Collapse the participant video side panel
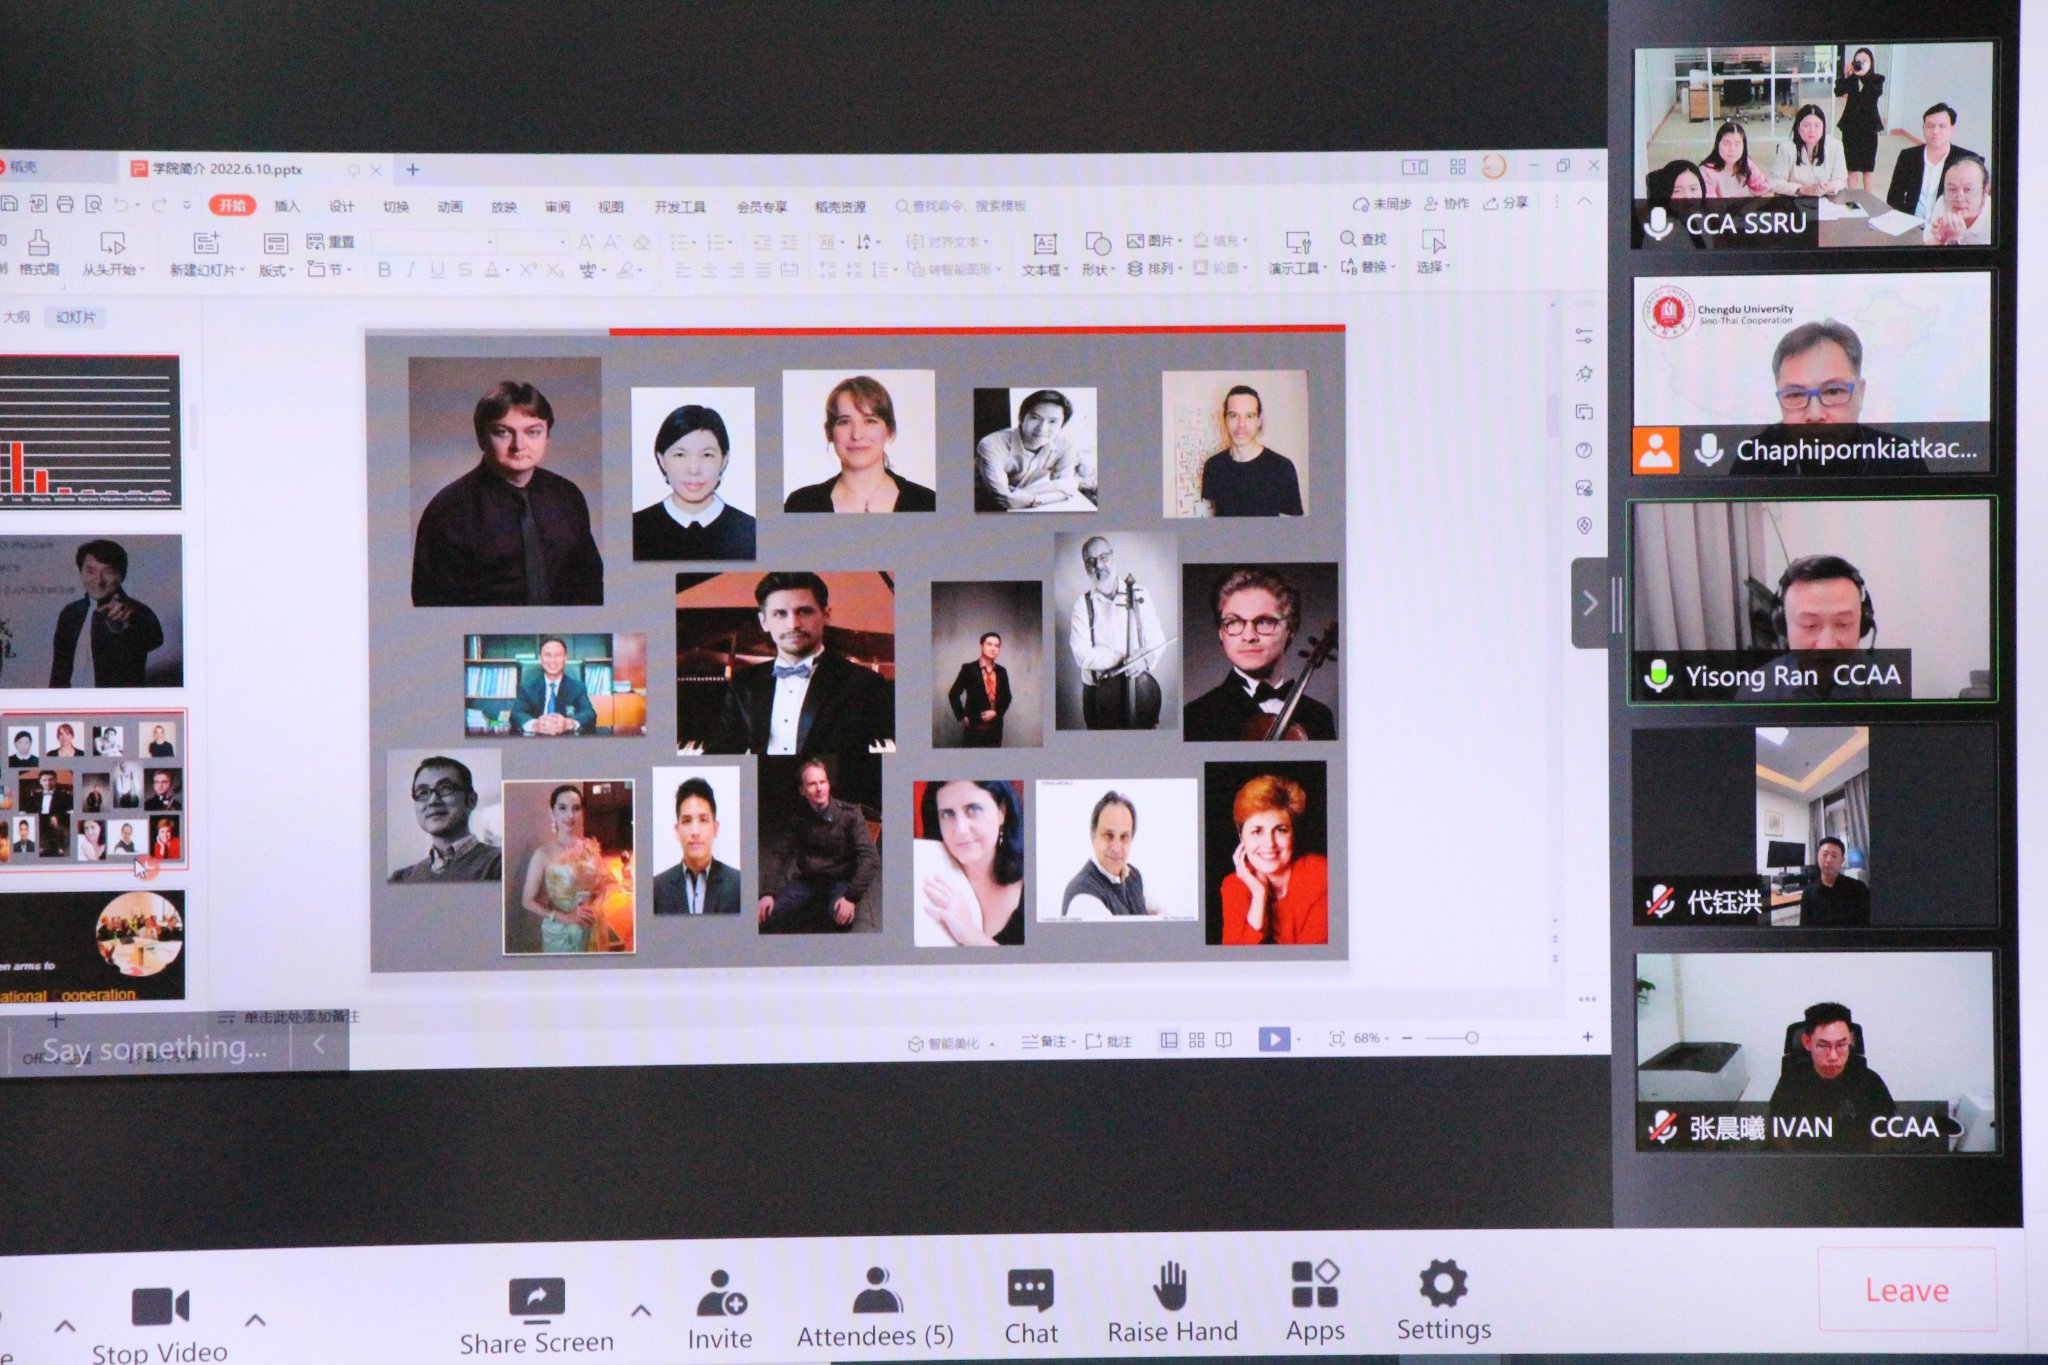Viewport: 2048px width, 1365px height. (1590, 603)
